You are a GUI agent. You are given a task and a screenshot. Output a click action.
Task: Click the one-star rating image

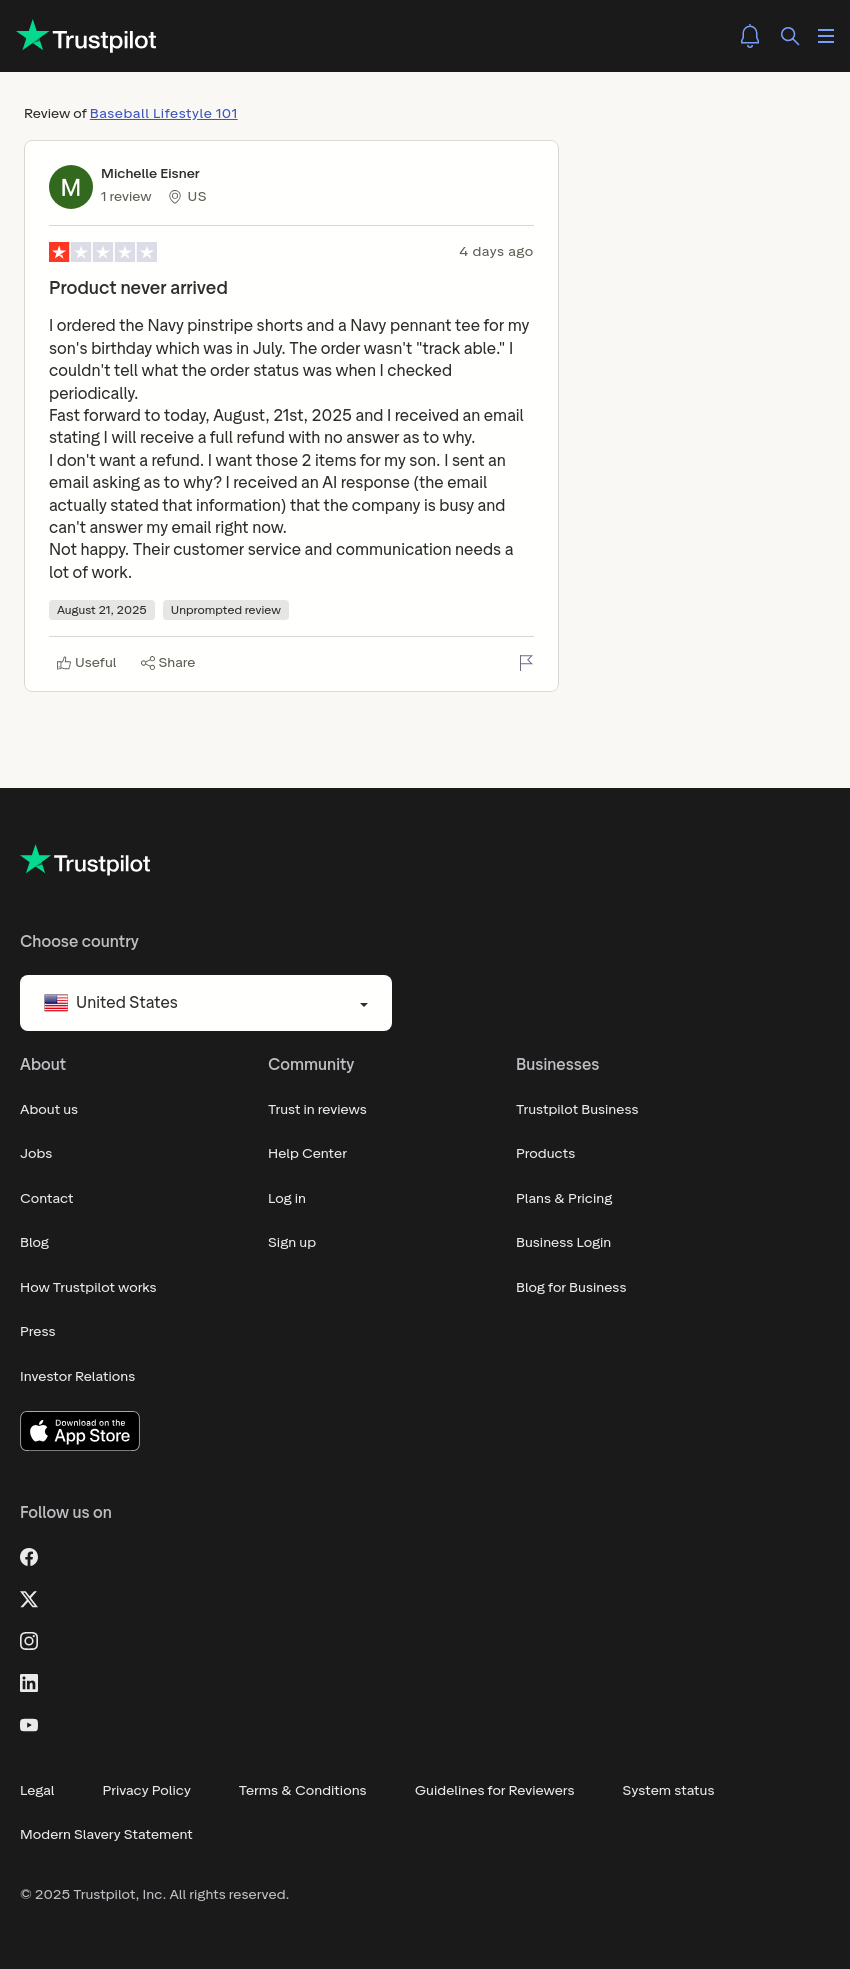[103, 252]
